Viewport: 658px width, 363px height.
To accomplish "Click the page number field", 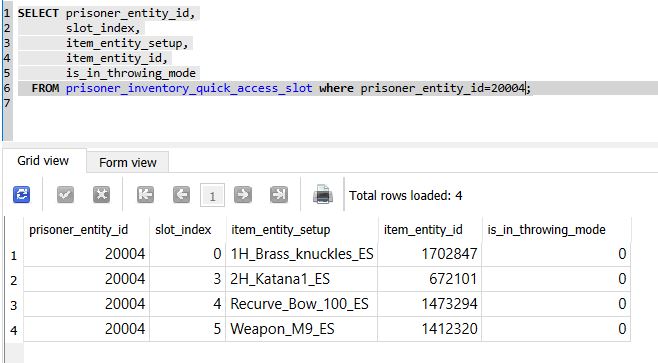I will [212, 195].
